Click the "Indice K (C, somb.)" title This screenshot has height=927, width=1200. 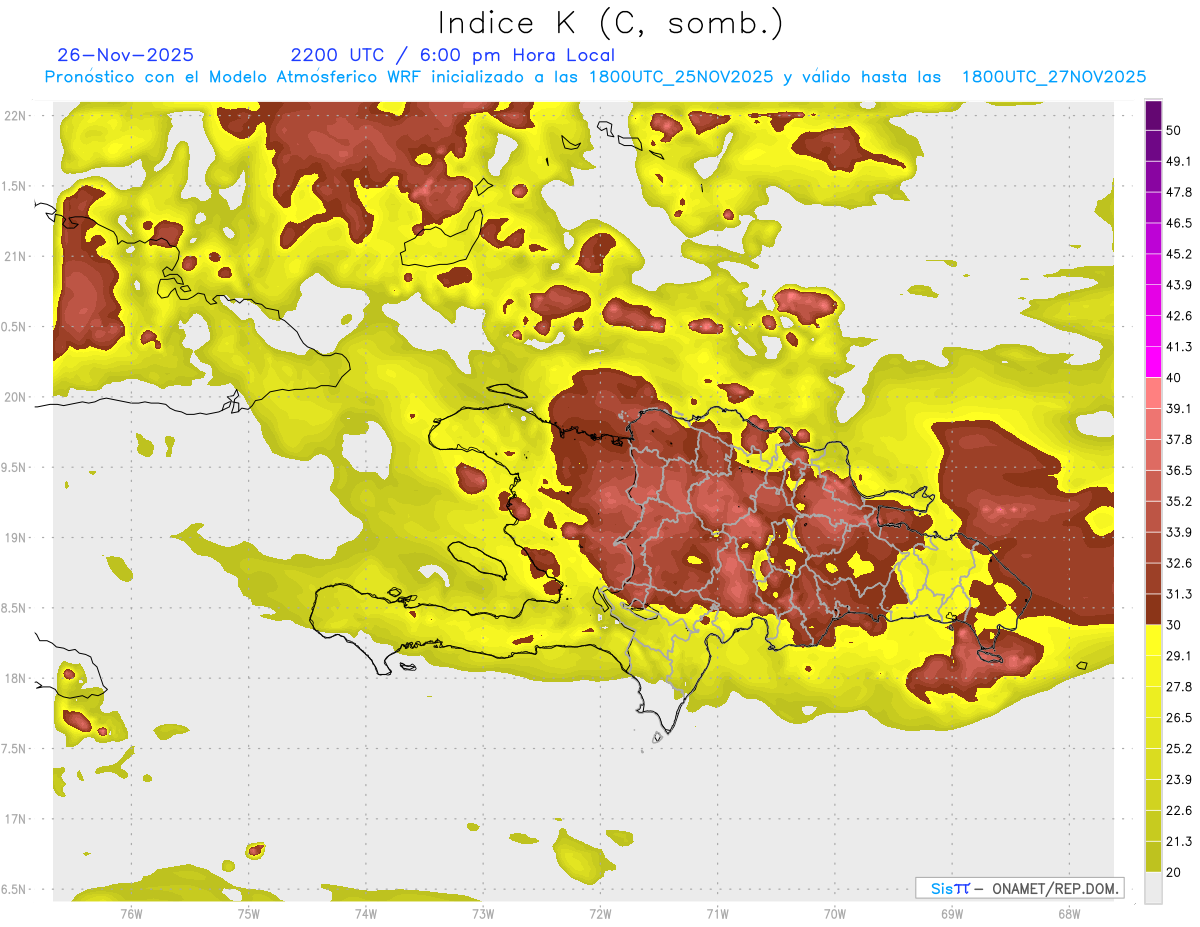pos(611,23)
